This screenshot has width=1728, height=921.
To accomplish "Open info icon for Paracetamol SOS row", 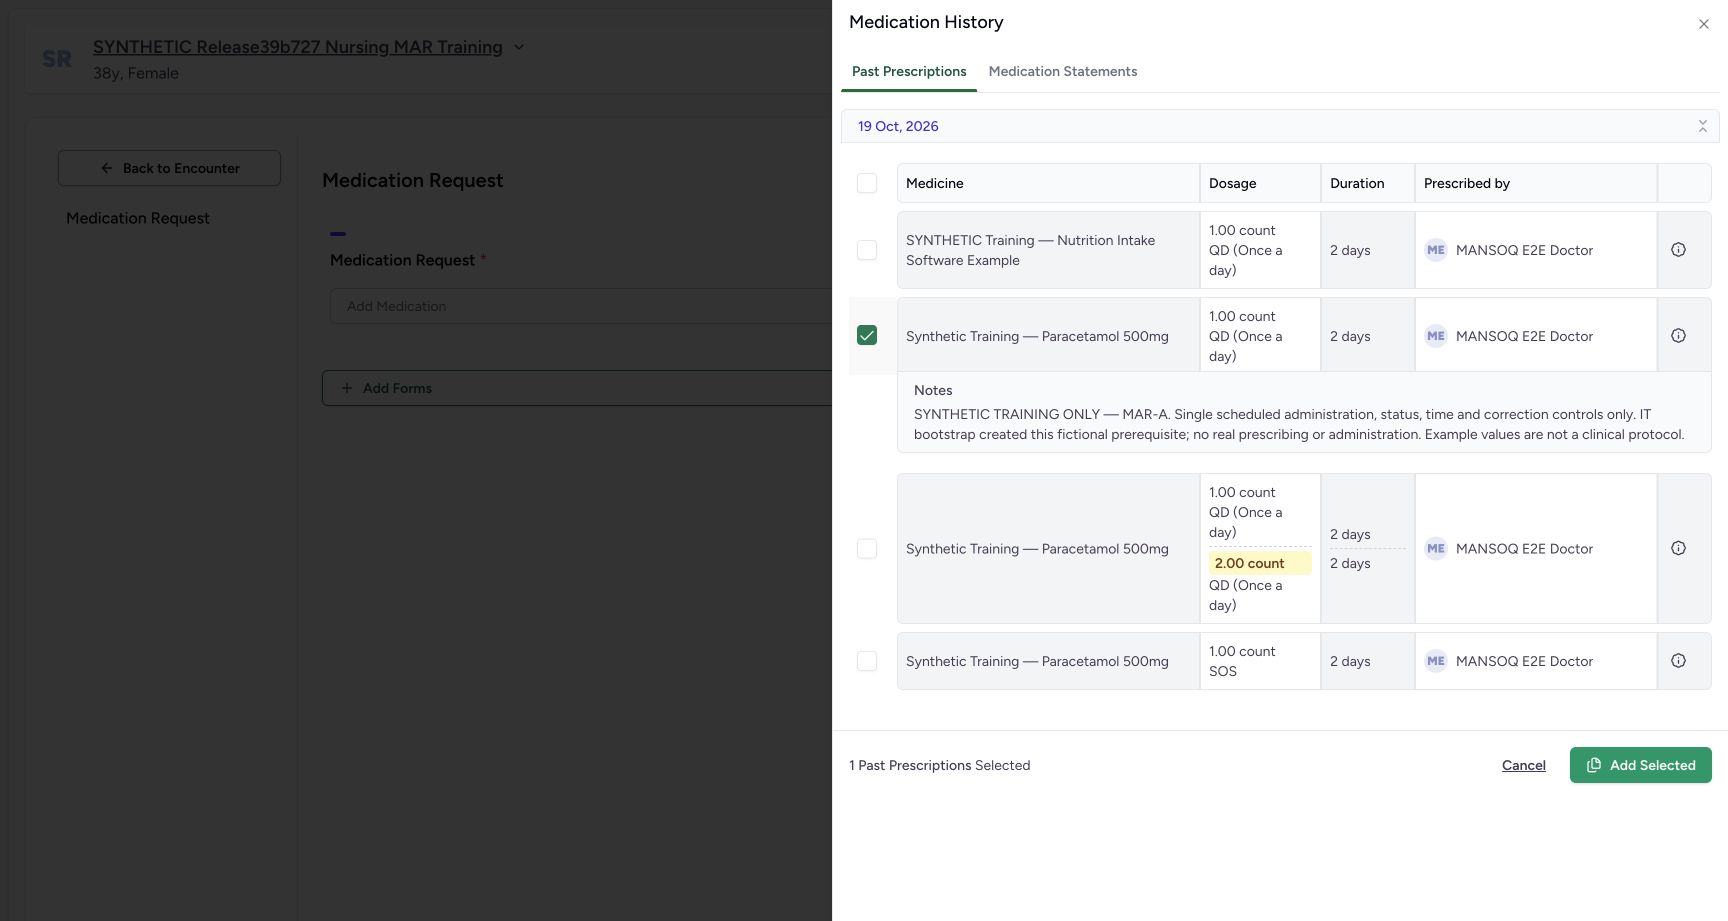I will click(1678, 661).
